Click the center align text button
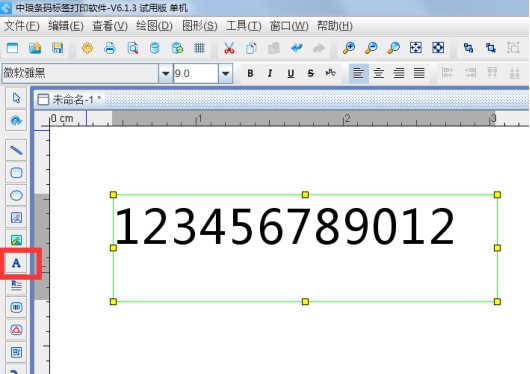The height and width of the screenshot is (374, 530). point(379,73)
